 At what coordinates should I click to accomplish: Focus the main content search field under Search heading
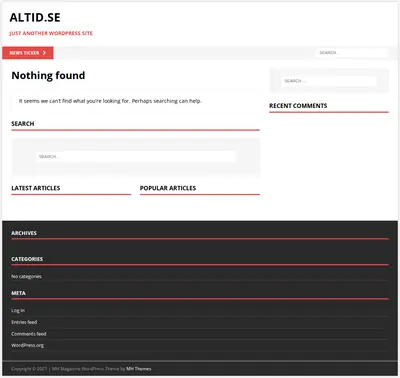(x=136, y=157)
